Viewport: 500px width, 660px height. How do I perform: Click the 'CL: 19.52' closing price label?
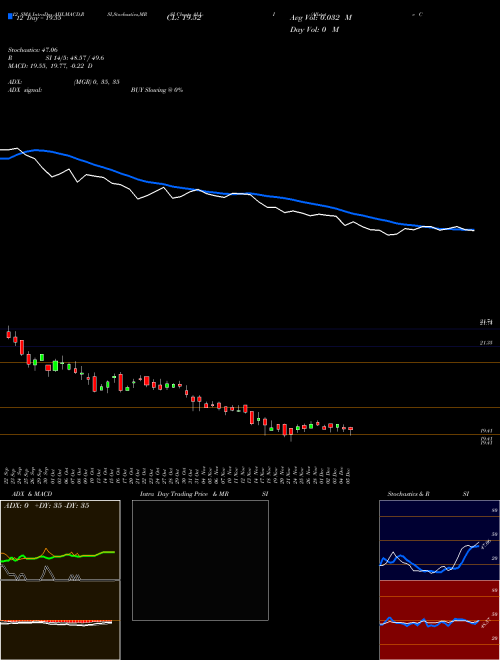(184, 18)
